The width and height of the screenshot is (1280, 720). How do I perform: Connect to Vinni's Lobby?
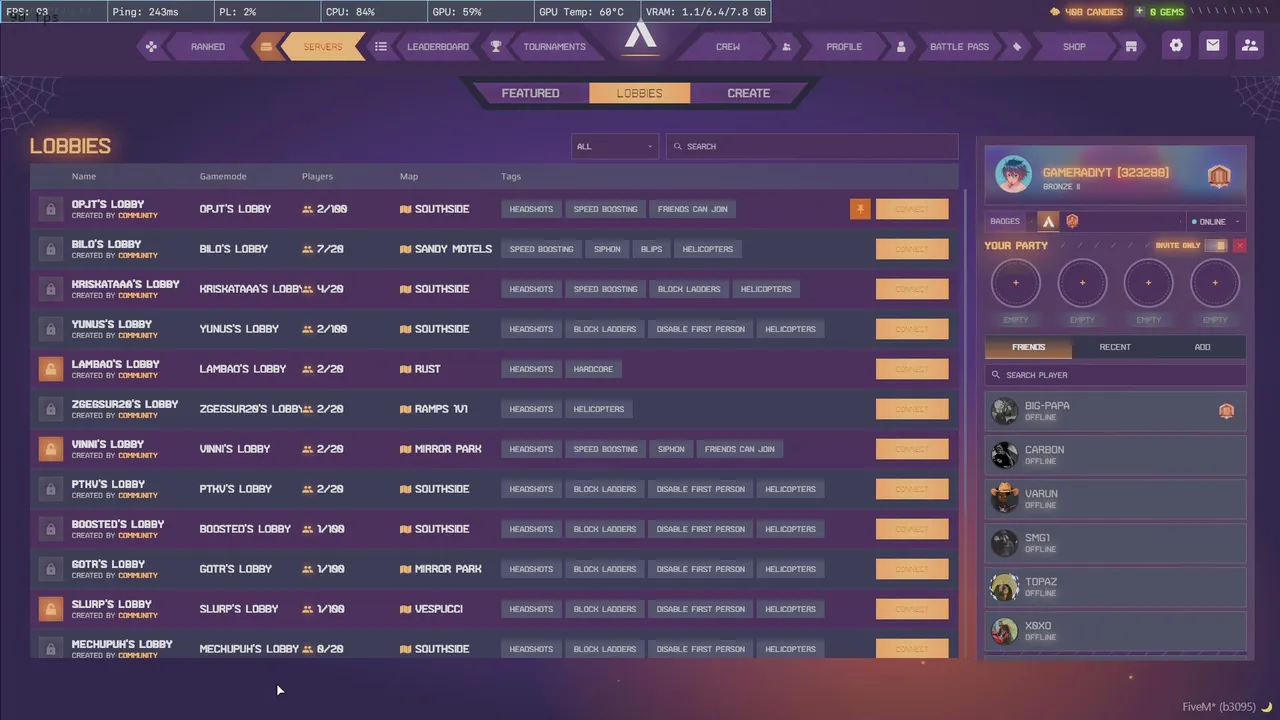click(912, 449)
